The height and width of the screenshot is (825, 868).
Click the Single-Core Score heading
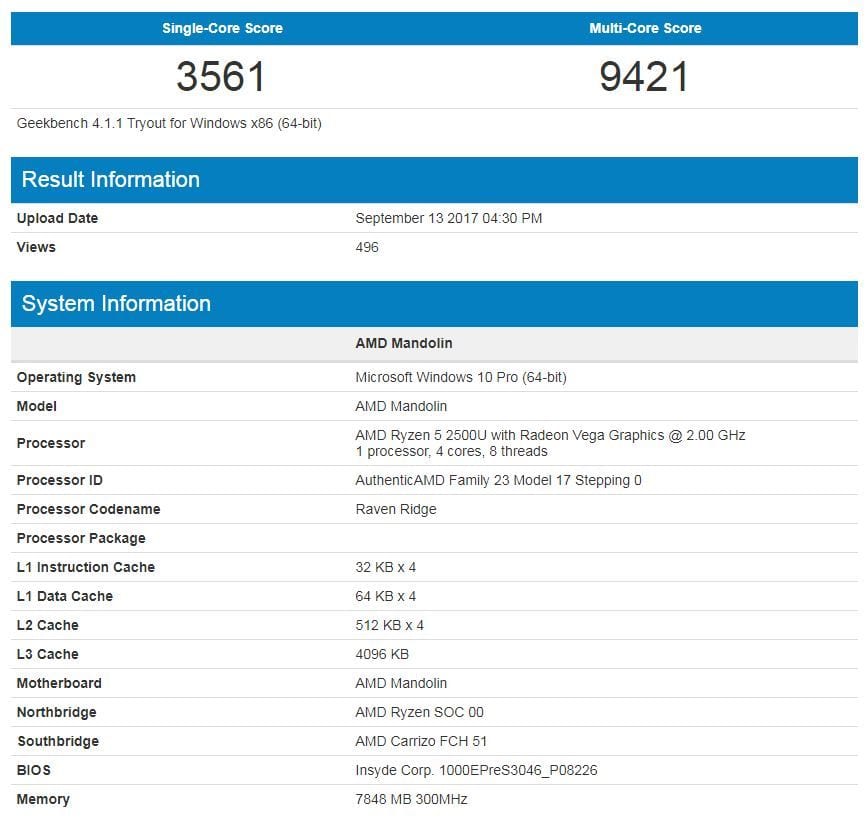(x=222, y=28)
